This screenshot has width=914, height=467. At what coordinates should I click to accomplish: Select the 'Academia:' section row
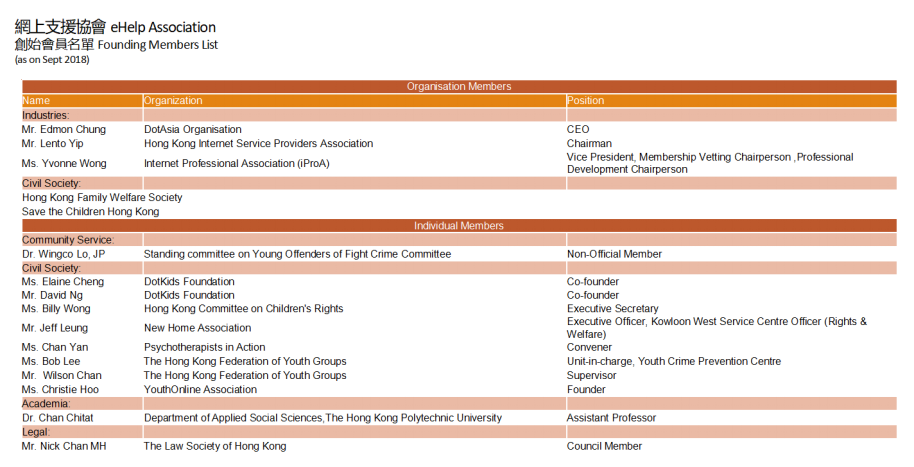click(459, 403)
